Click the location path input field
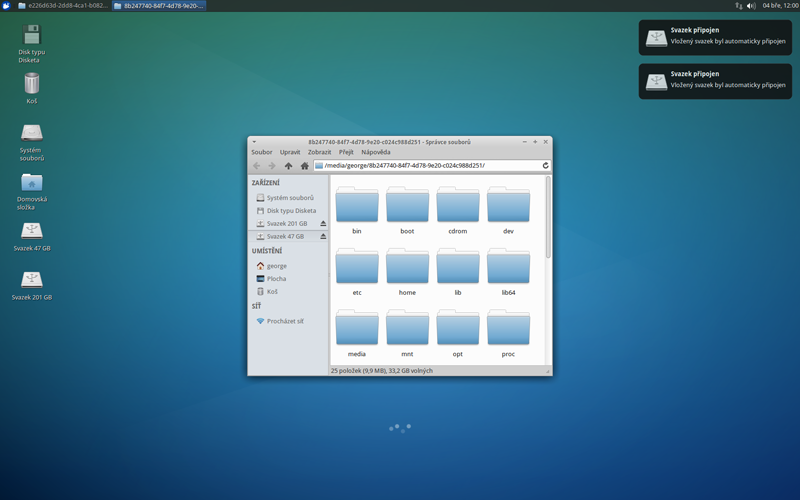 tap(430, 166)
